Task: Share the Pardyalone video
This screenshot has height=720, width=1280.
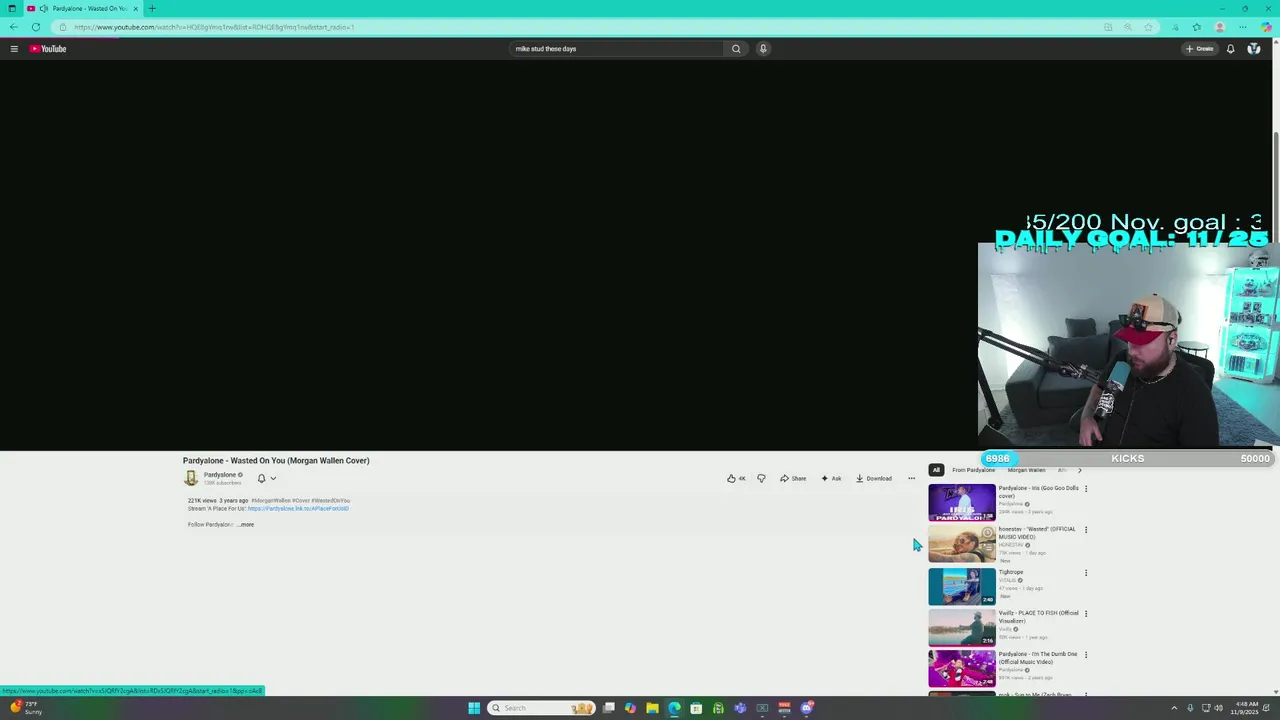Action: coord(793,478)
